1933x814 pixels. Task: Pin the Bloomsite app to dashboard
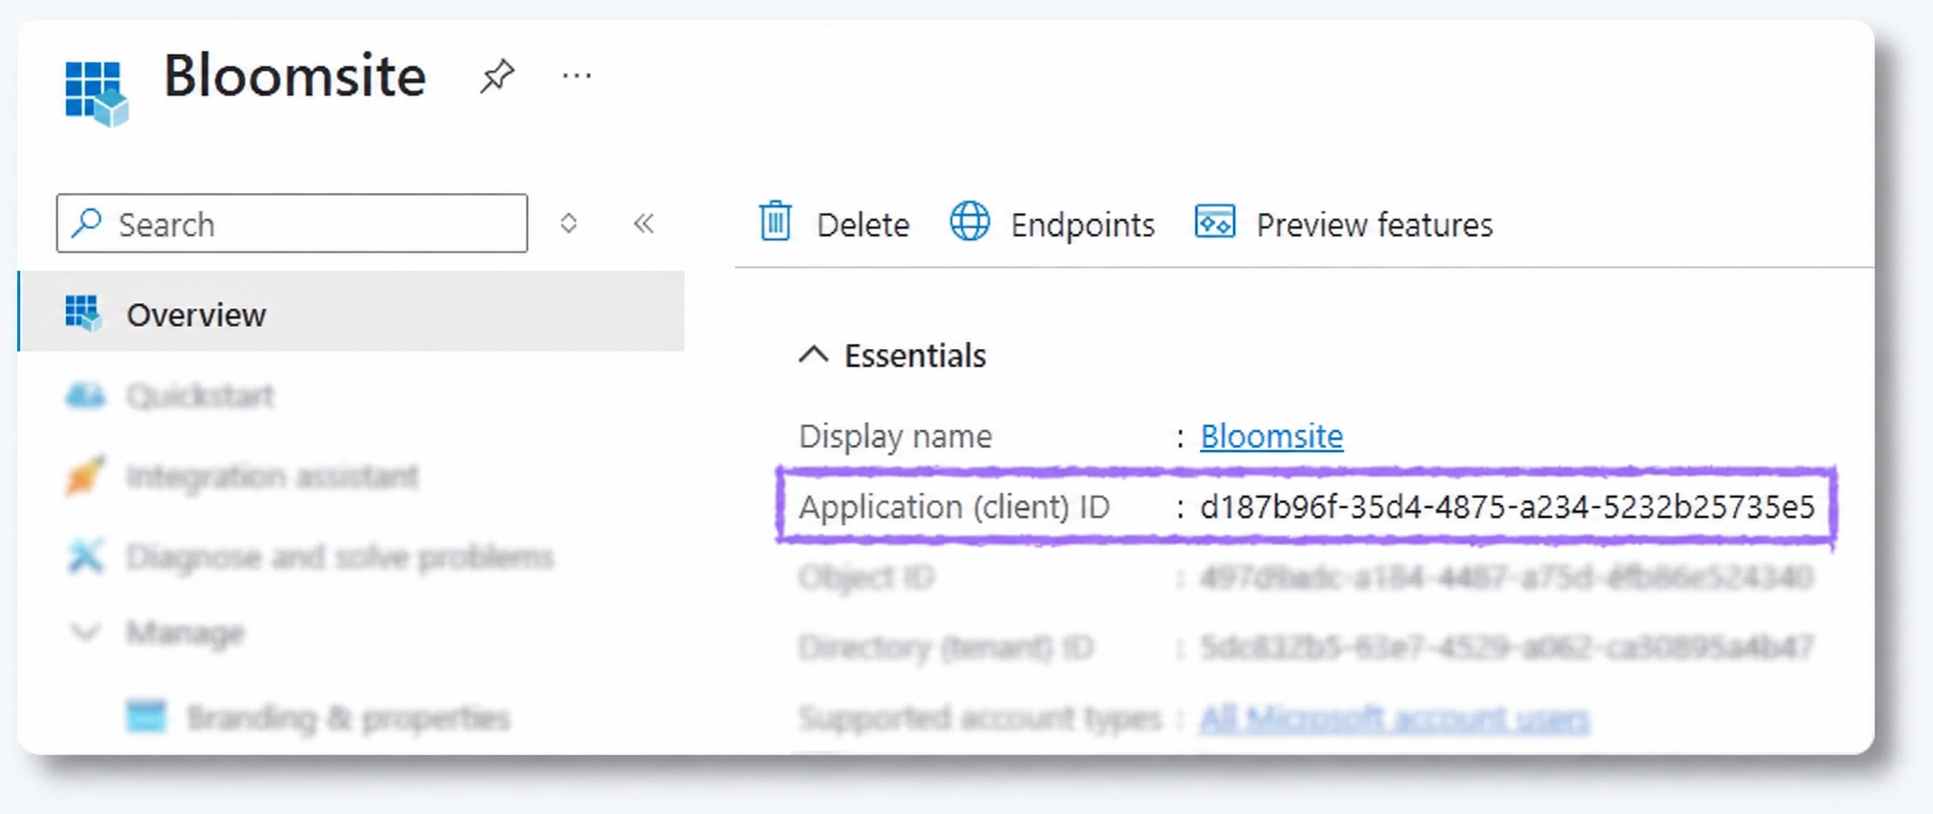click(497, 76)
